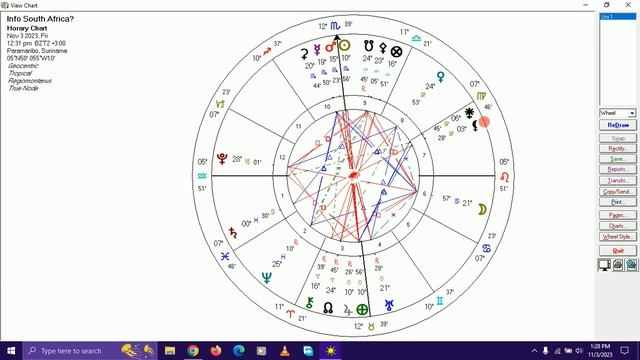Viewport: 640px width, 360px height.
Task: Open Google Chrome from the taskbar
Action: 193,351
